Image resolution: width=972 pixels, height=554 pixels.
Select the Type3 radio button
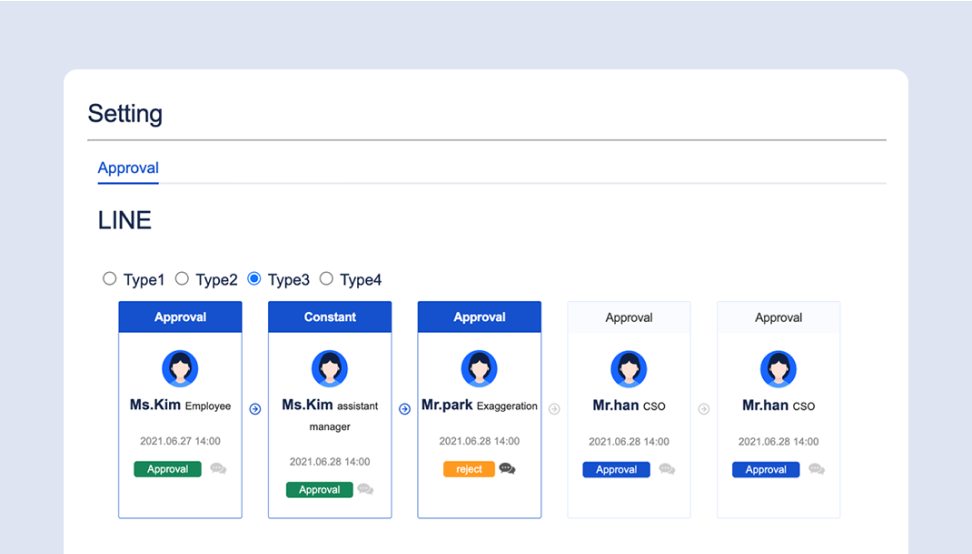254,279
